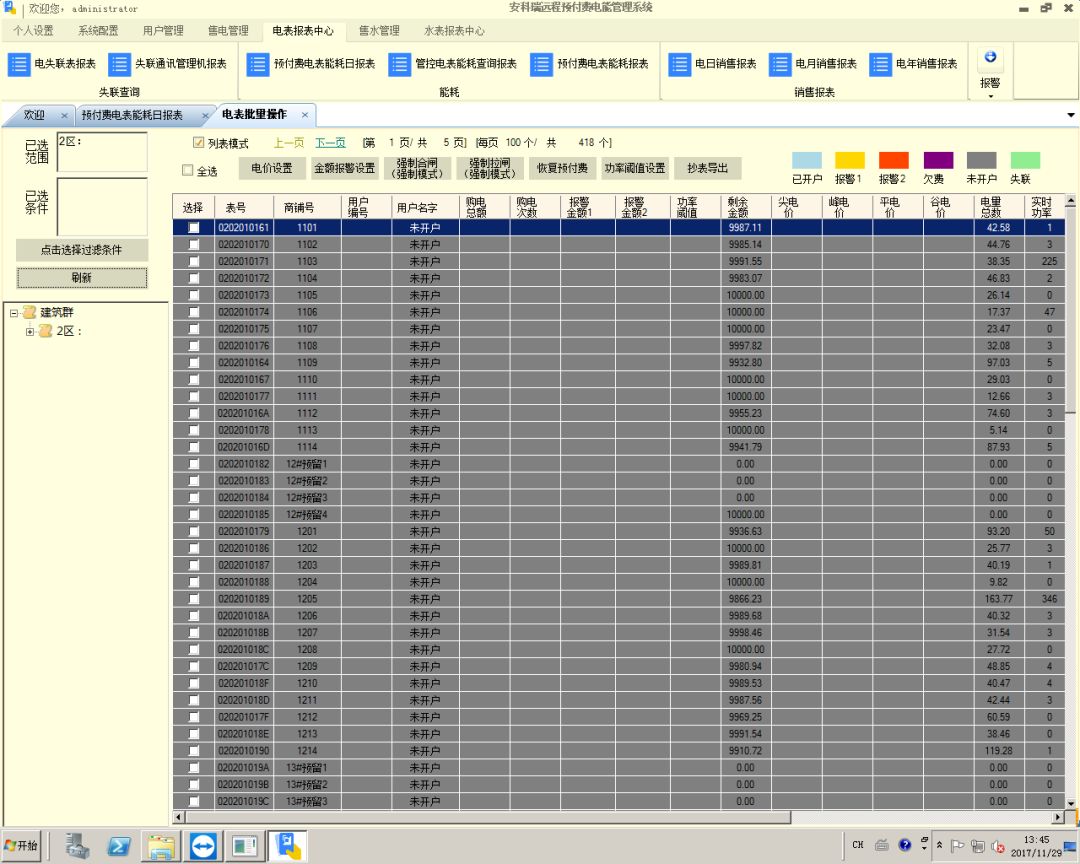Viewport: 1080px width, 864px height.
Task: Switch to the 系统配置 menu tab
Action: click(x=98, y=30)
